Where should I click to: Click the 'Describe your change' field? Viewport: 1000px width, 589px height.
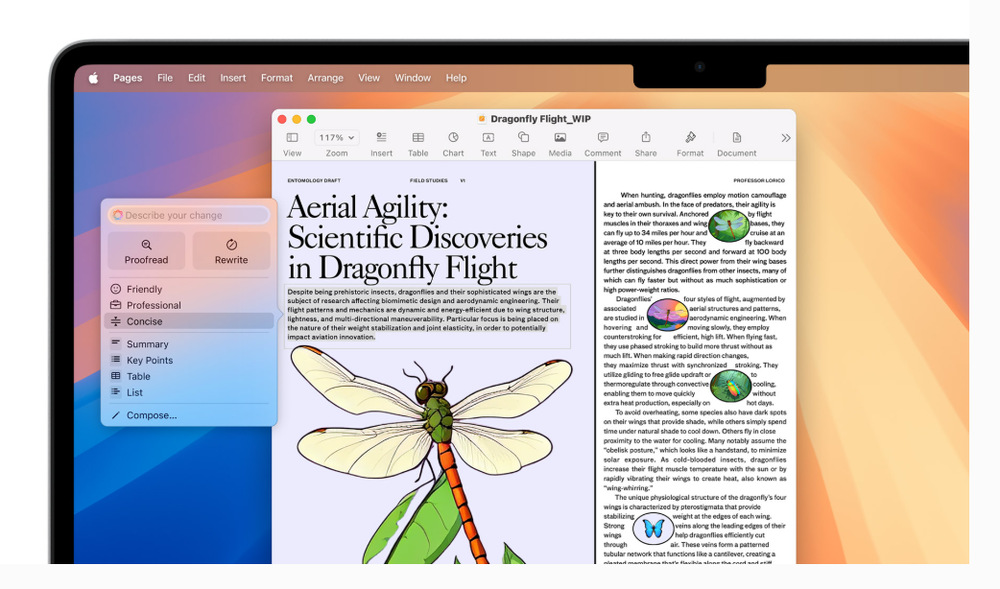pos(189,215)
